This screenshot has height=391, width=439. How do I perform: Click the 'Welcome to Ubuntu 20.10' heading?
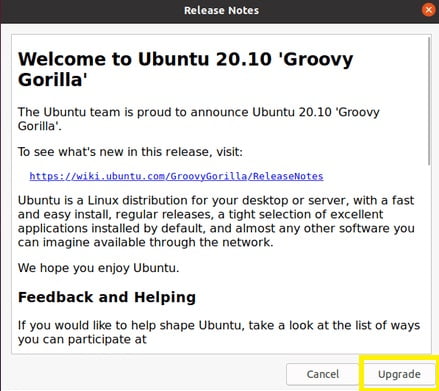click(x=185, y=69)
